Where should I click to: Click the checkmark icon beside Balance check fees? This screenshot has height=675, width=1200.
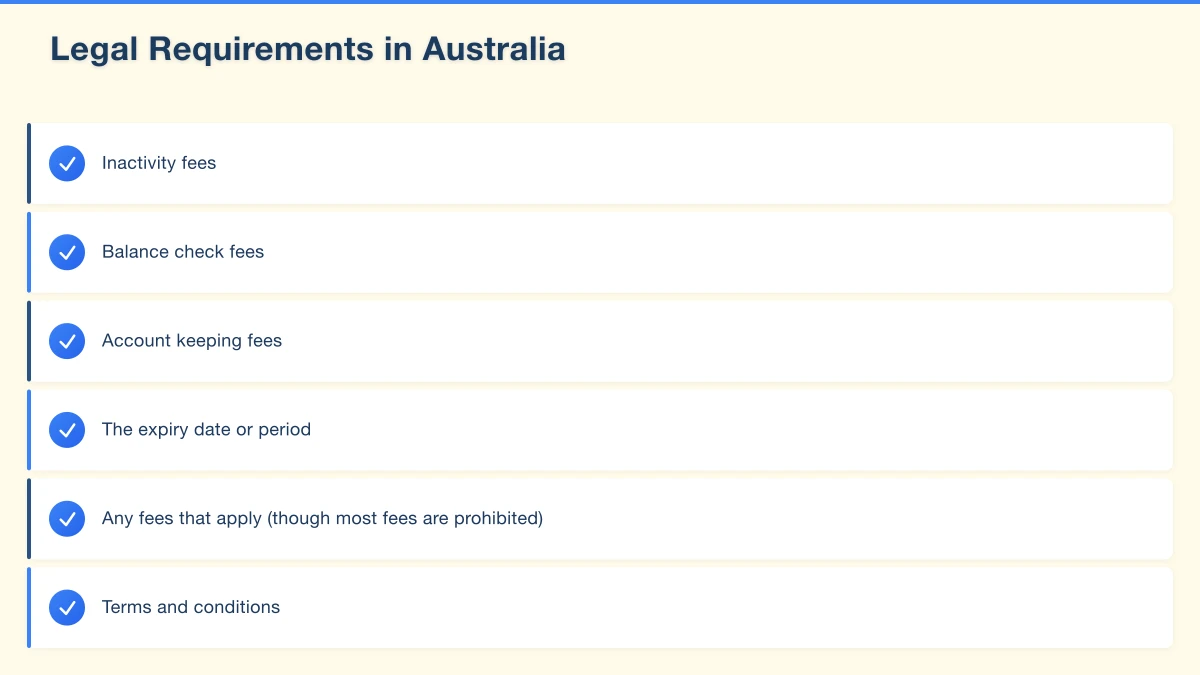[67, 252]
